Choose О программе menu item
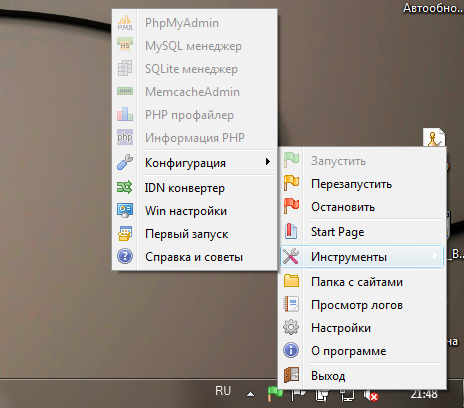Screen dimensions: 464x408 point(362,351)
